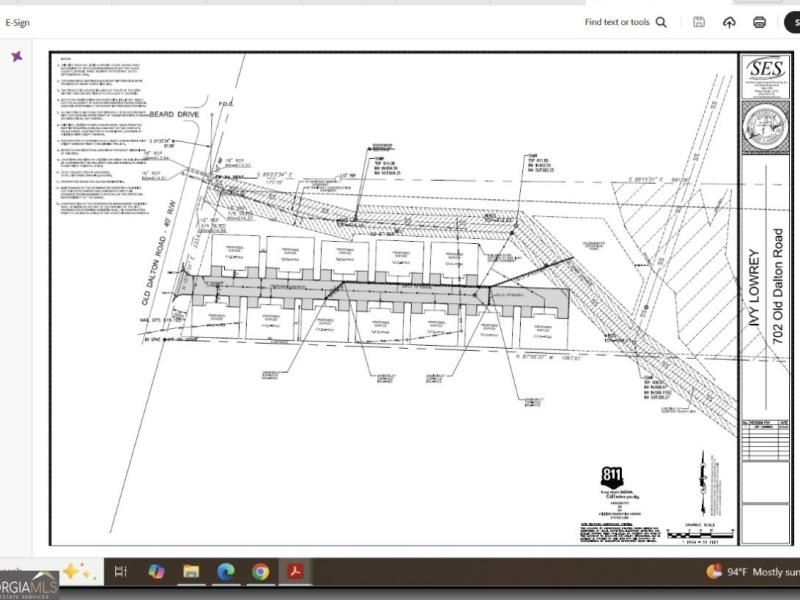Open the 94°F weather widget
800x600 pixels.
pos(753,572)
